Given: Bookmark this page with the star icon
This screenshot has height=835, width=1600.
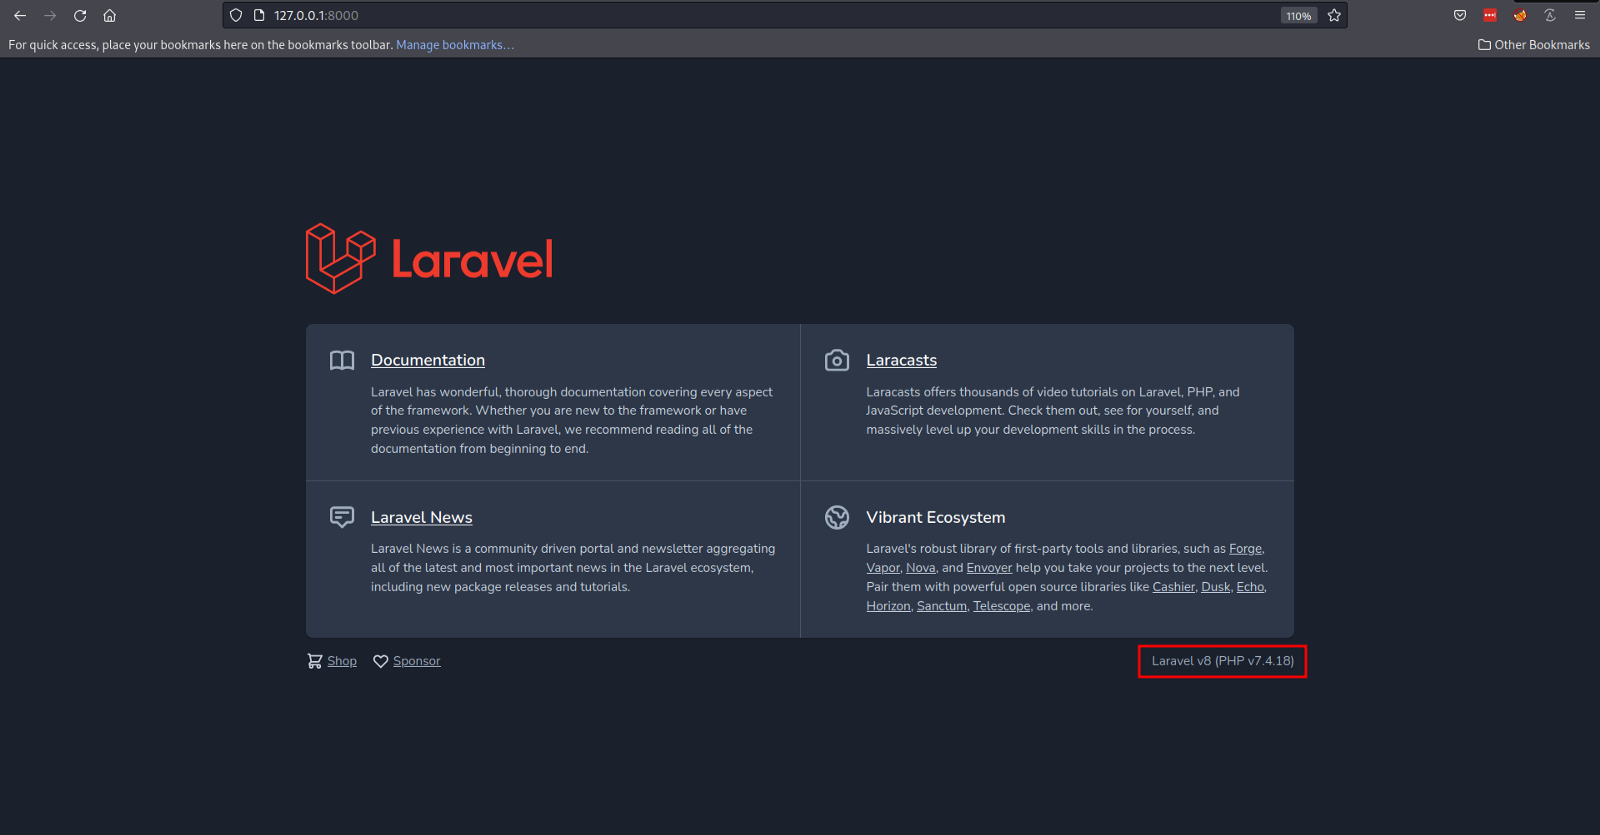Looking at the screenshot, I should (1334, 15).
